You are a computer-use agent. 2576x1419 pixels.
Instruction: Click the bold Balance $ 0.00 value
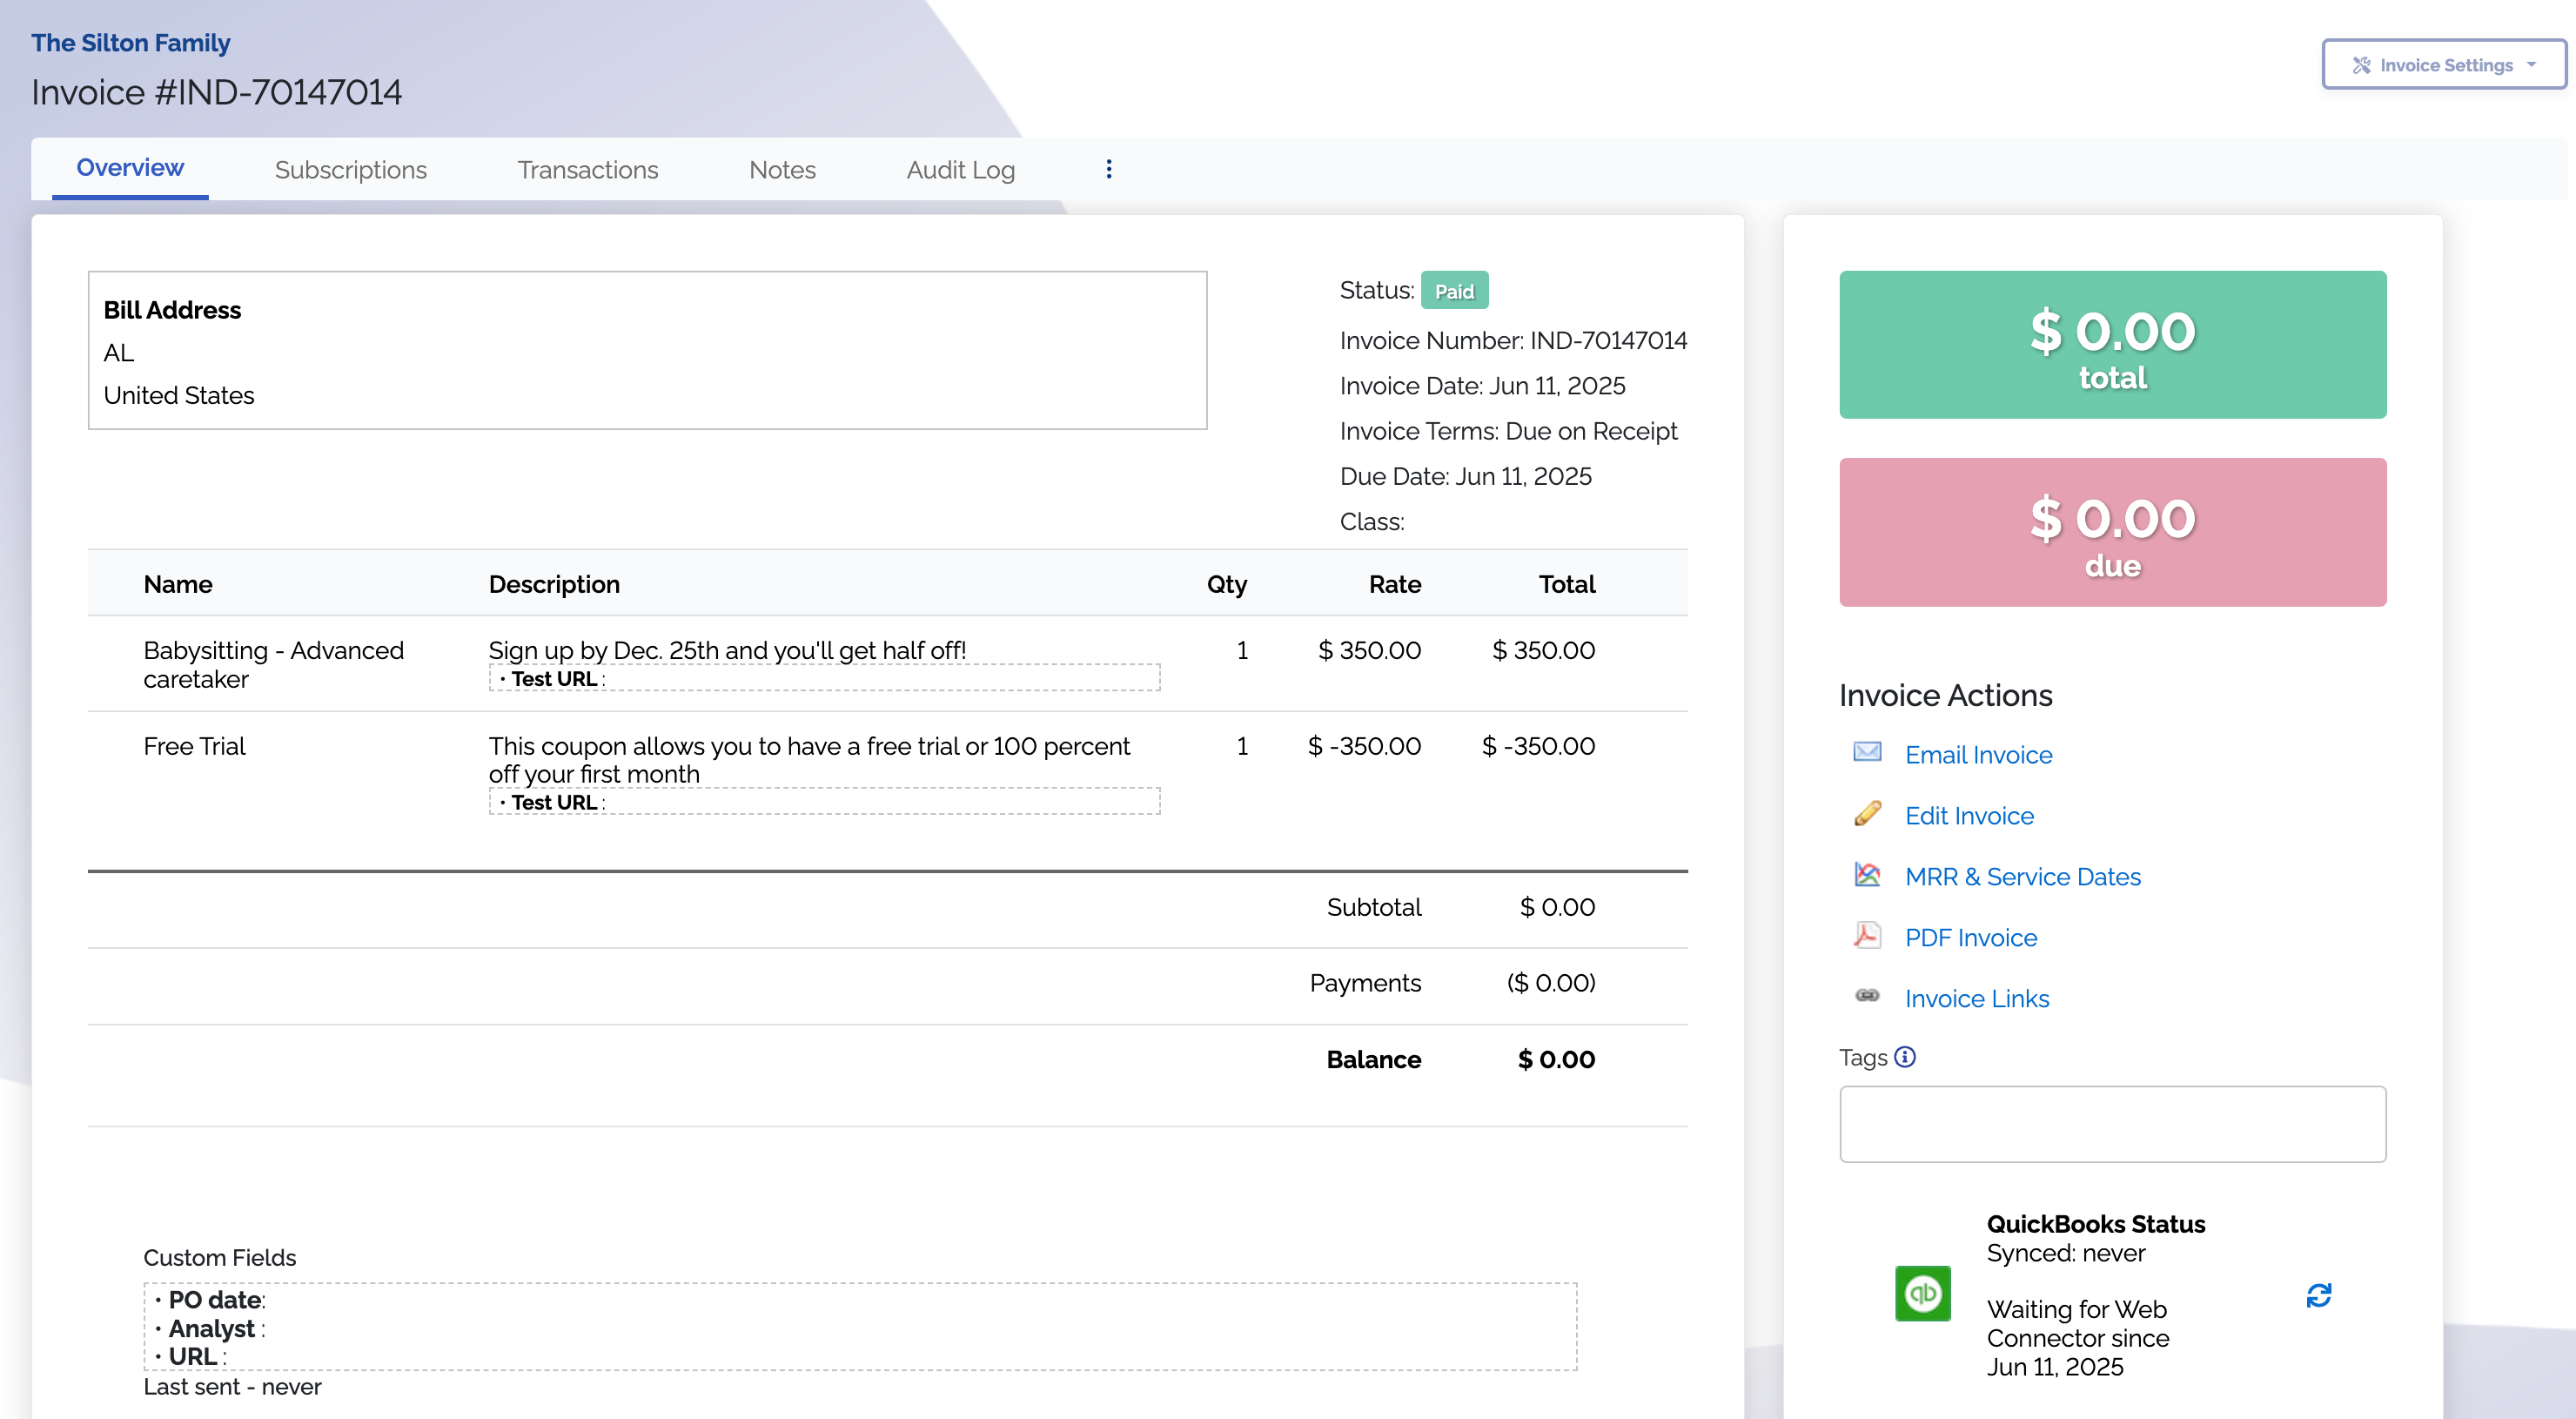[x=1556, y=1060]
